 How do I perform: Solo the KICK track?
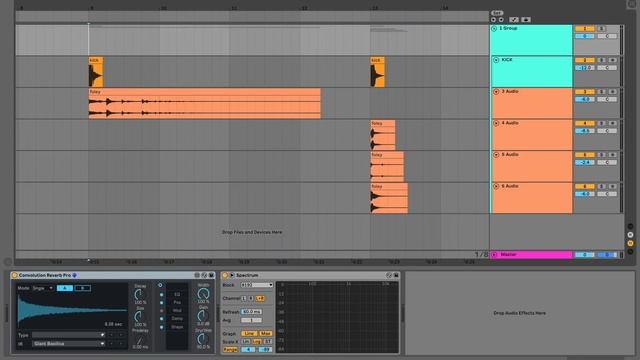point(602,60)
